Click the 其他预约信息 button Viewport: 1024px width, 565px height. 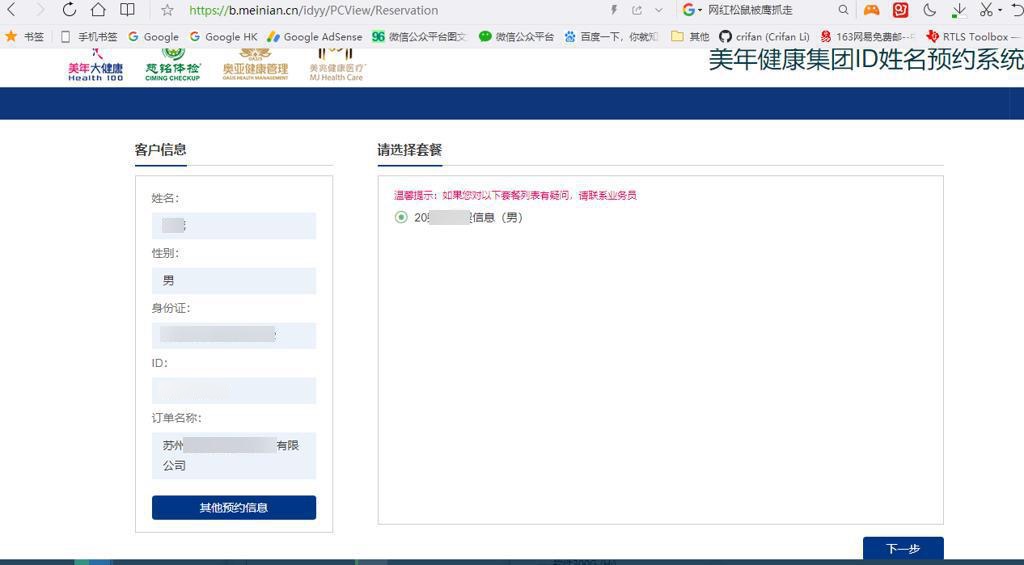[x=234, y=508]
